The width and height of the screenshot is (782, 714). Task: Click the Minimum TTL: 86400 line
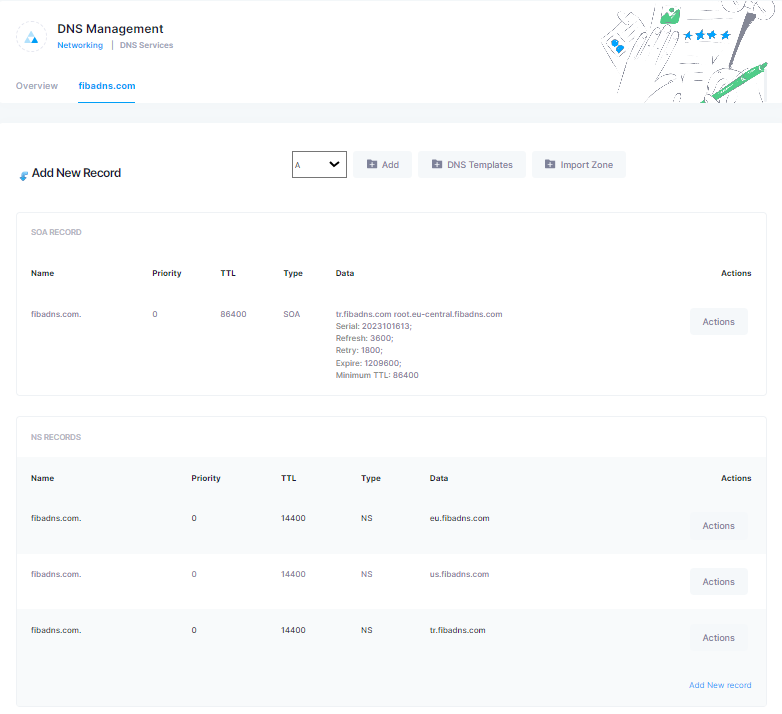pos(377,375)
